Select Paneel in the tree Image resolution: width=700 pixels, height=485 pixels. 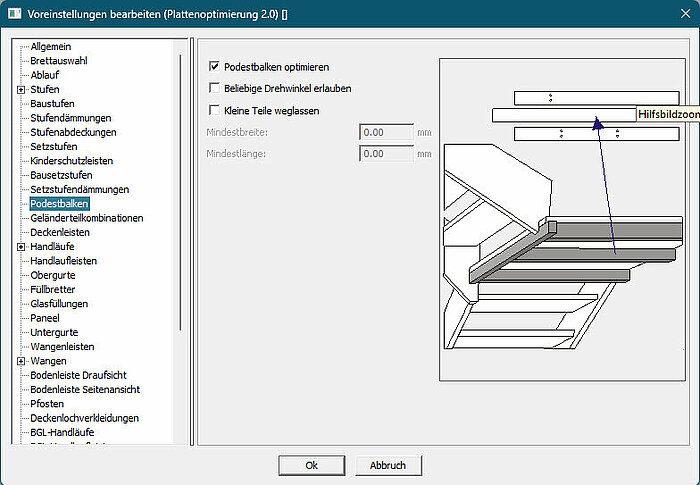(45, 318)
